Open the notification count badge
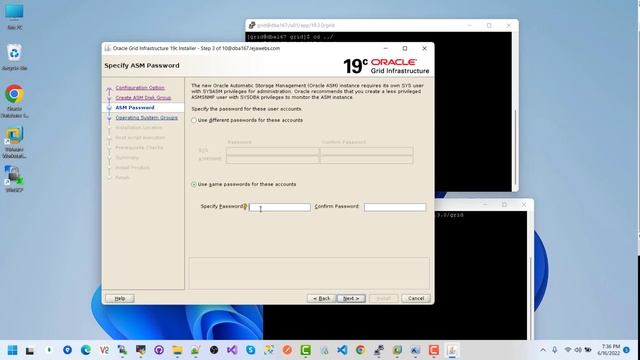Viewport: 640px width, 360px height. point(627,350)
